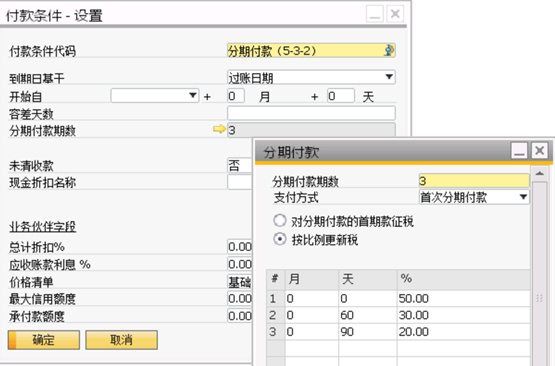Viewport: 555px width, 366px height.
Task: Open the 价格清单 field showing 基础
Action: [x=239, y=282]
